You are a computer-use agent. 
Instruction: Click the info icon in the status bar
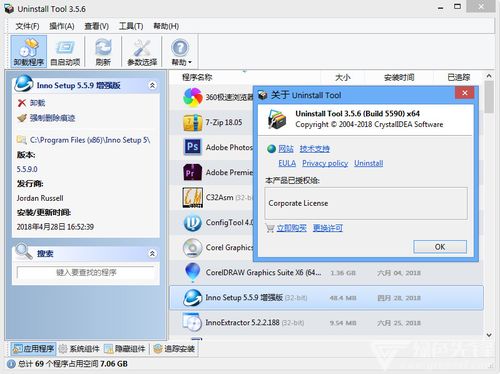[x=11, y=364]
